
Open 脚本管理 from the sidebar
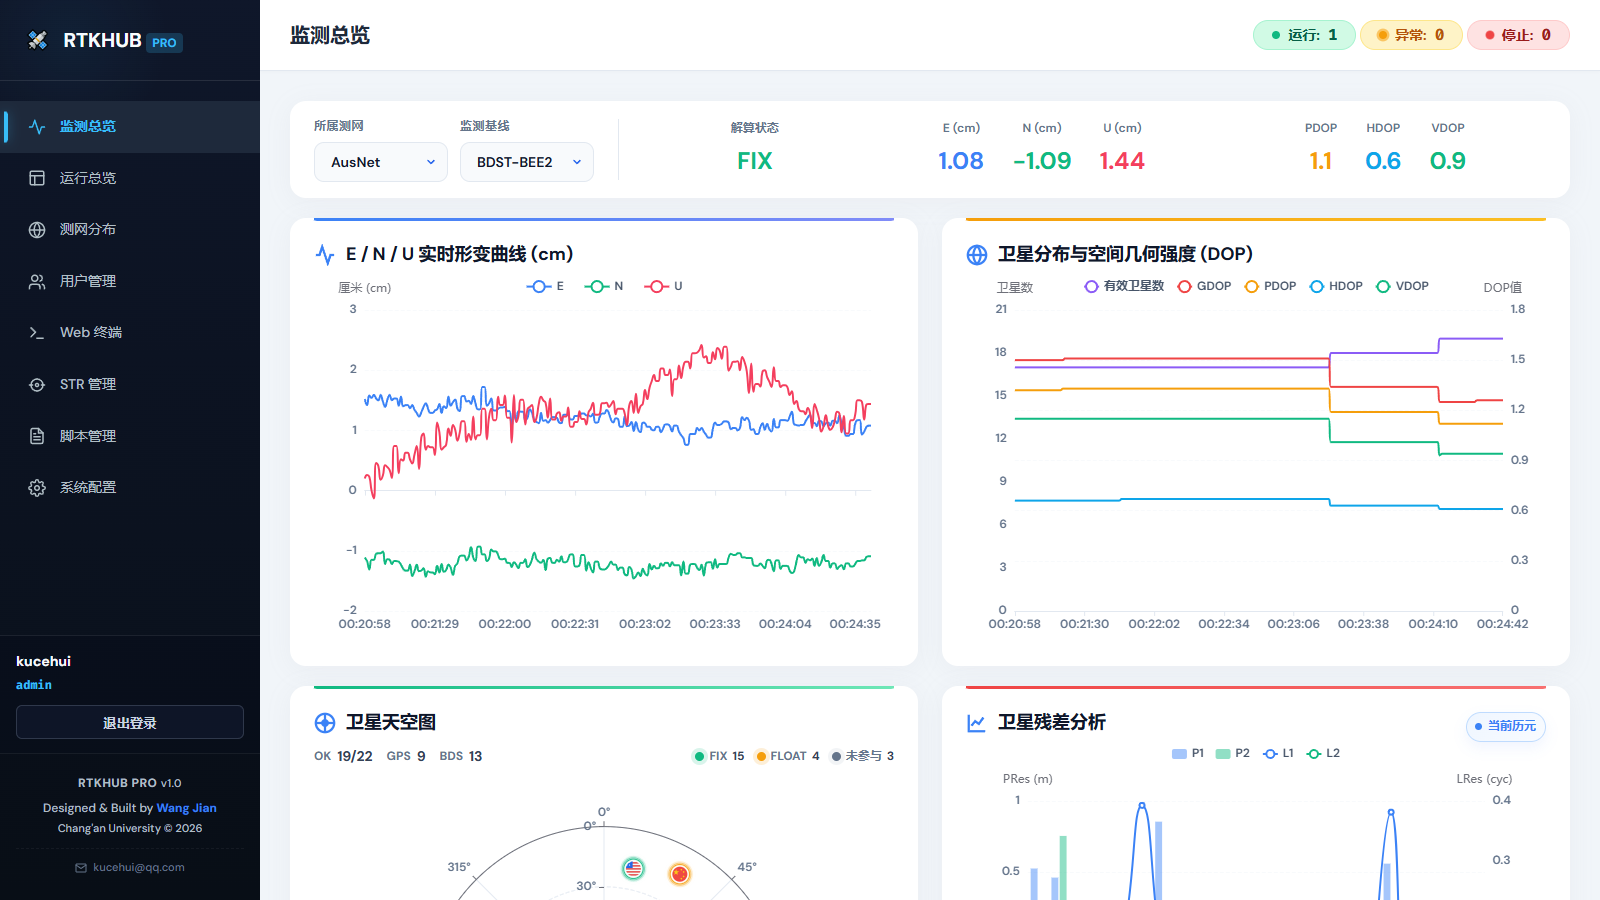point(130,436)
